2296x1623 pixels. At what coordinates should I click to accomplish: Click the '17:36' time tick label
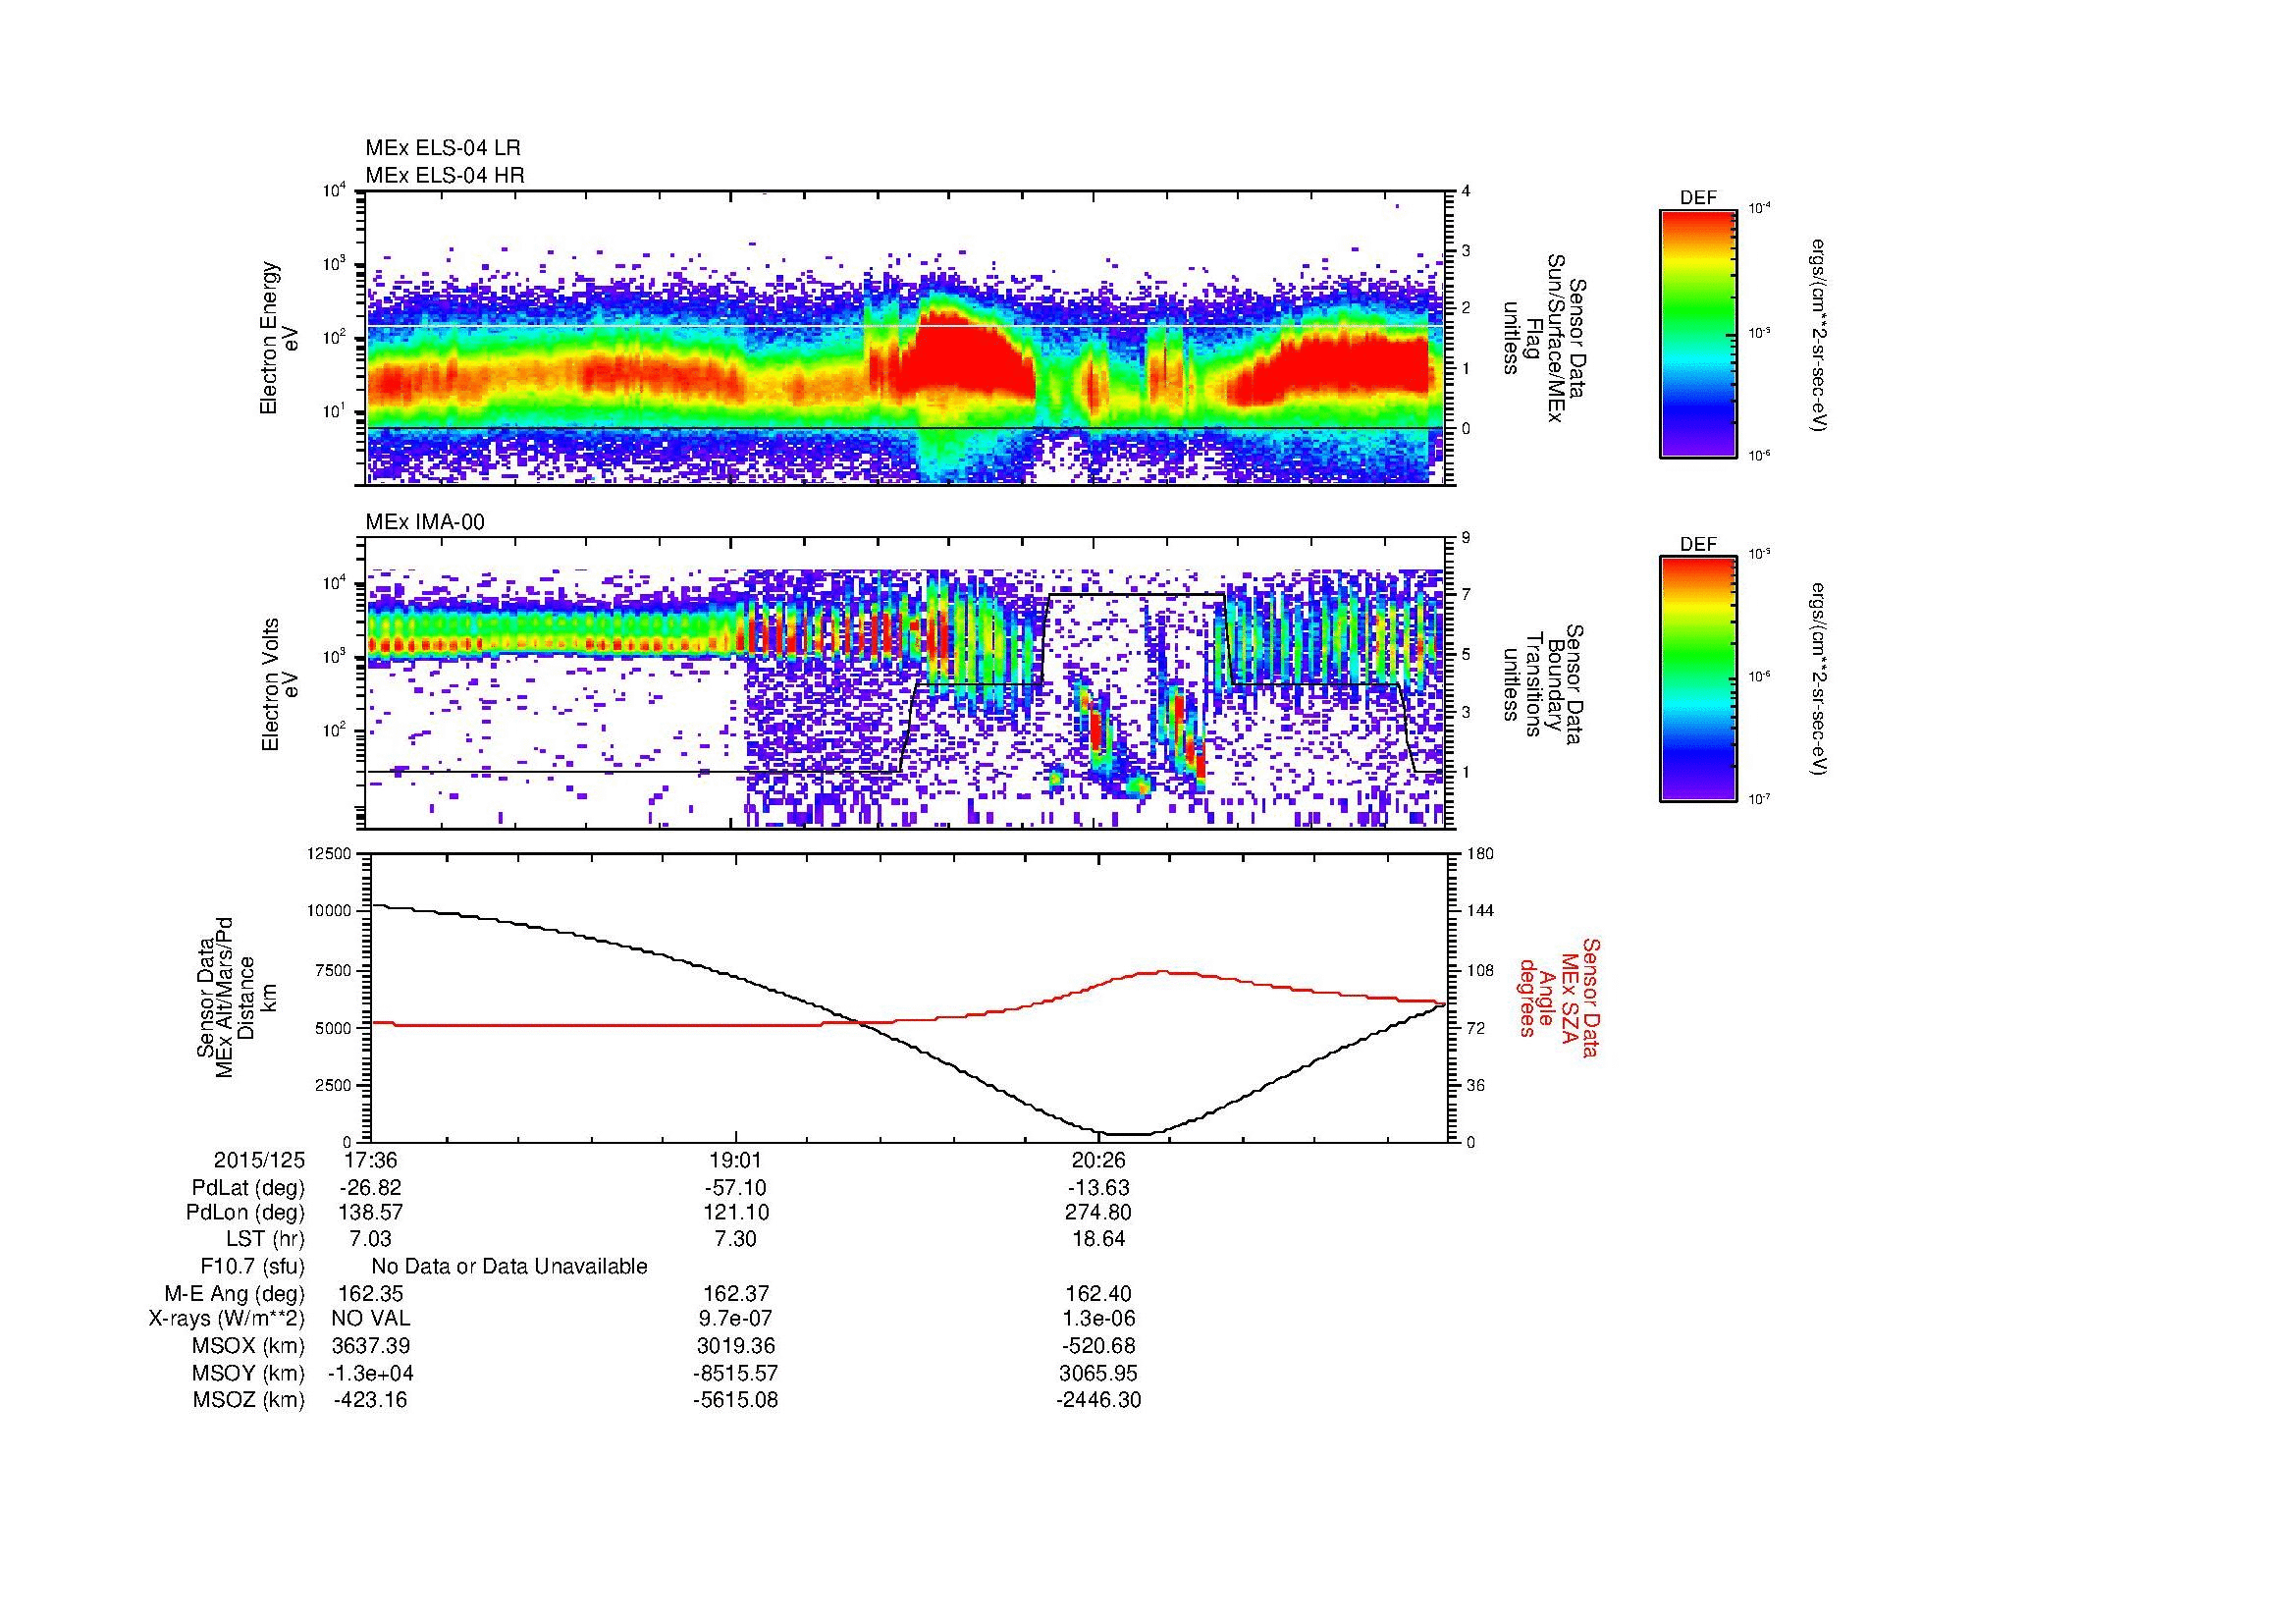click(x=370, y=1161)
